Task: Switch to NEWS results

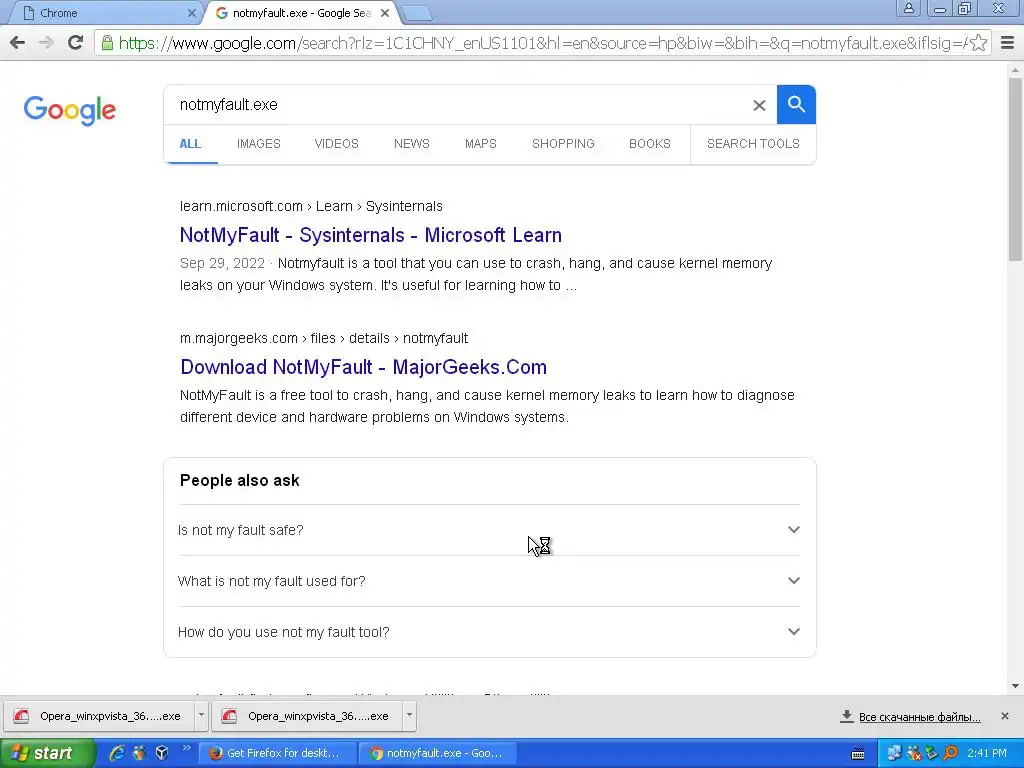Action: pyautogui.click(x=411, y=144)
